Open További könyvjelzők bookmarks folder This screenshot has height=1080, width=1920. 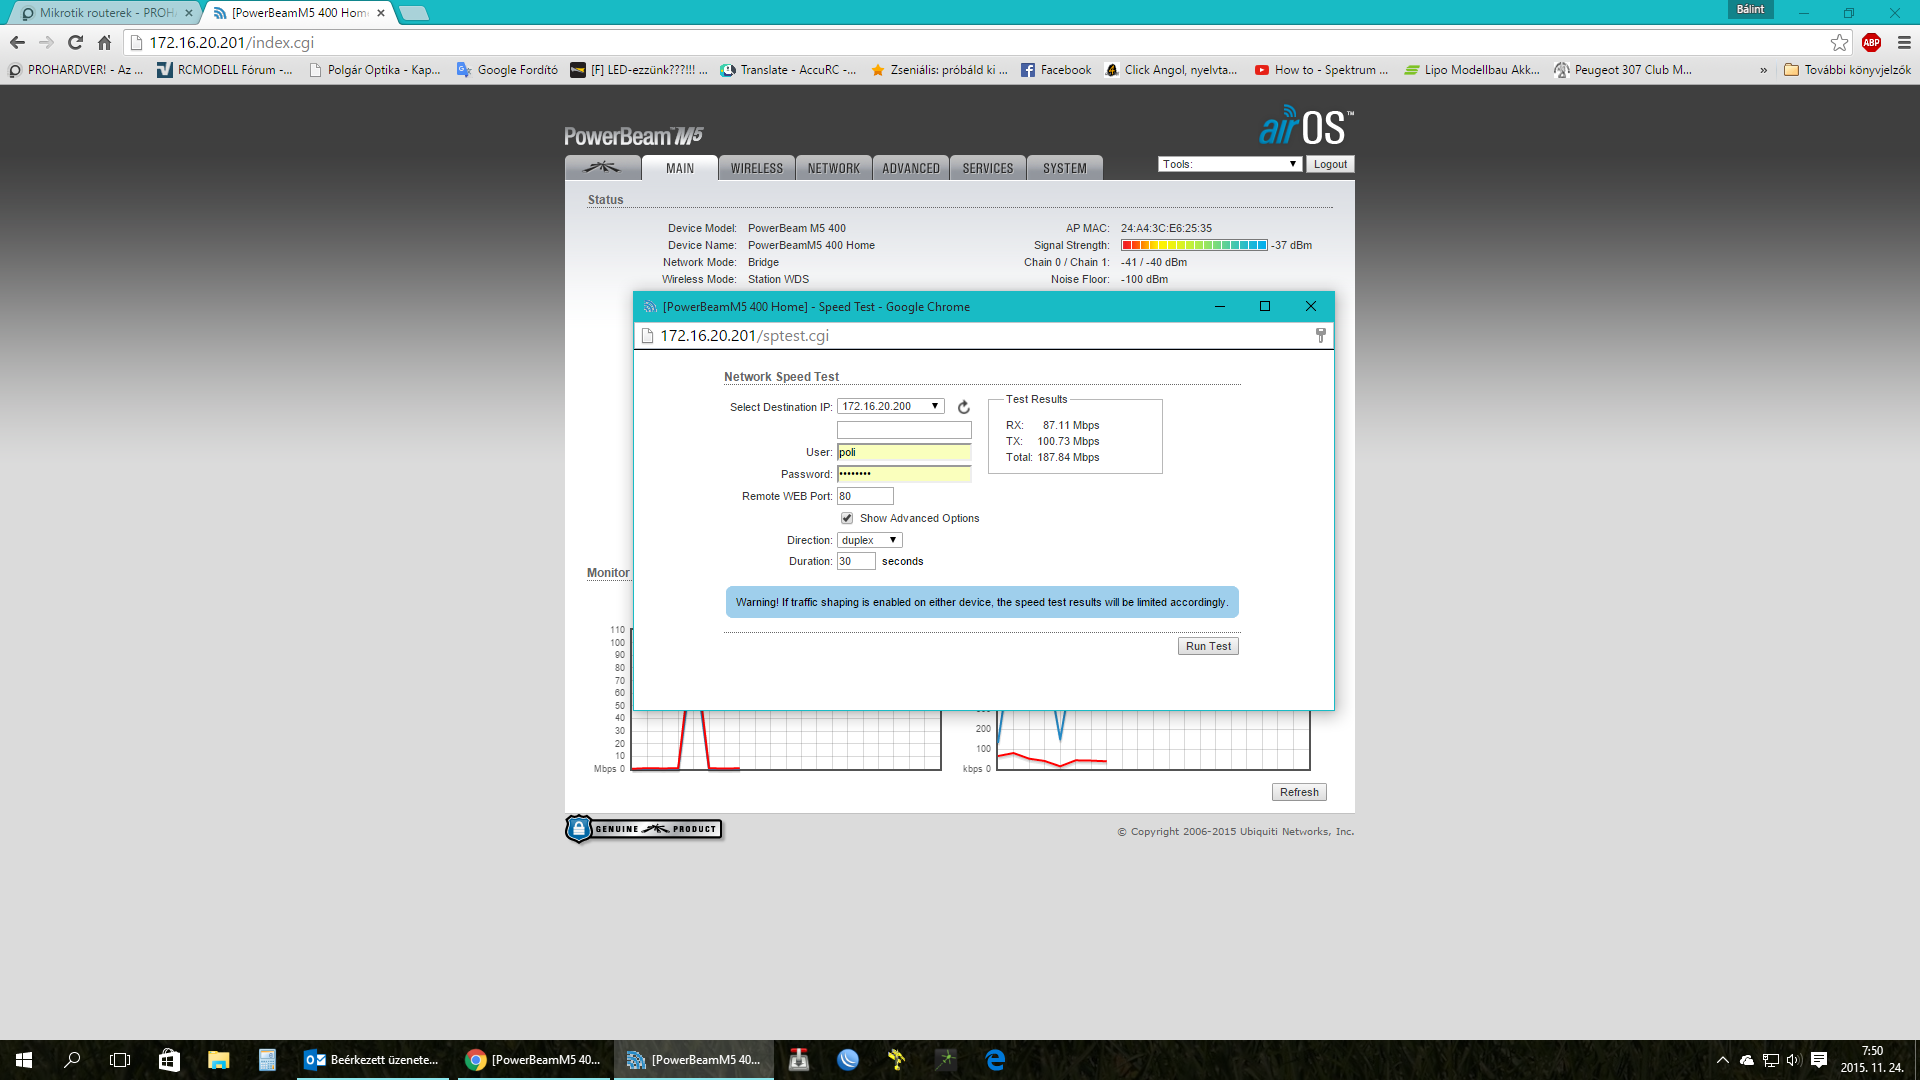click(x=1847, y=70)
